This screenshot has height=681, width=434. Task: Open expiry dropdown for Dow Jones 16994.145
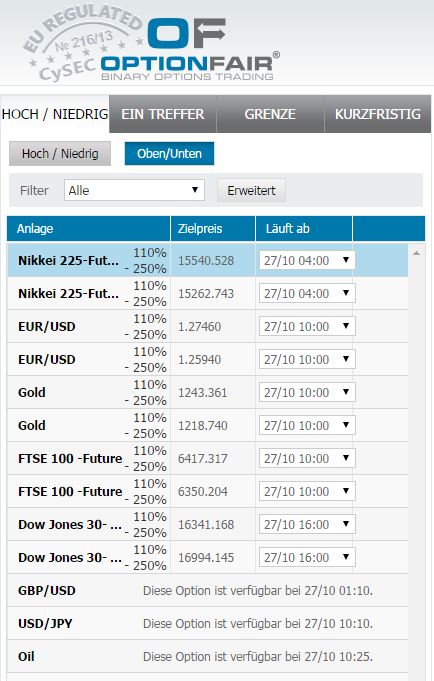[307, 558]
